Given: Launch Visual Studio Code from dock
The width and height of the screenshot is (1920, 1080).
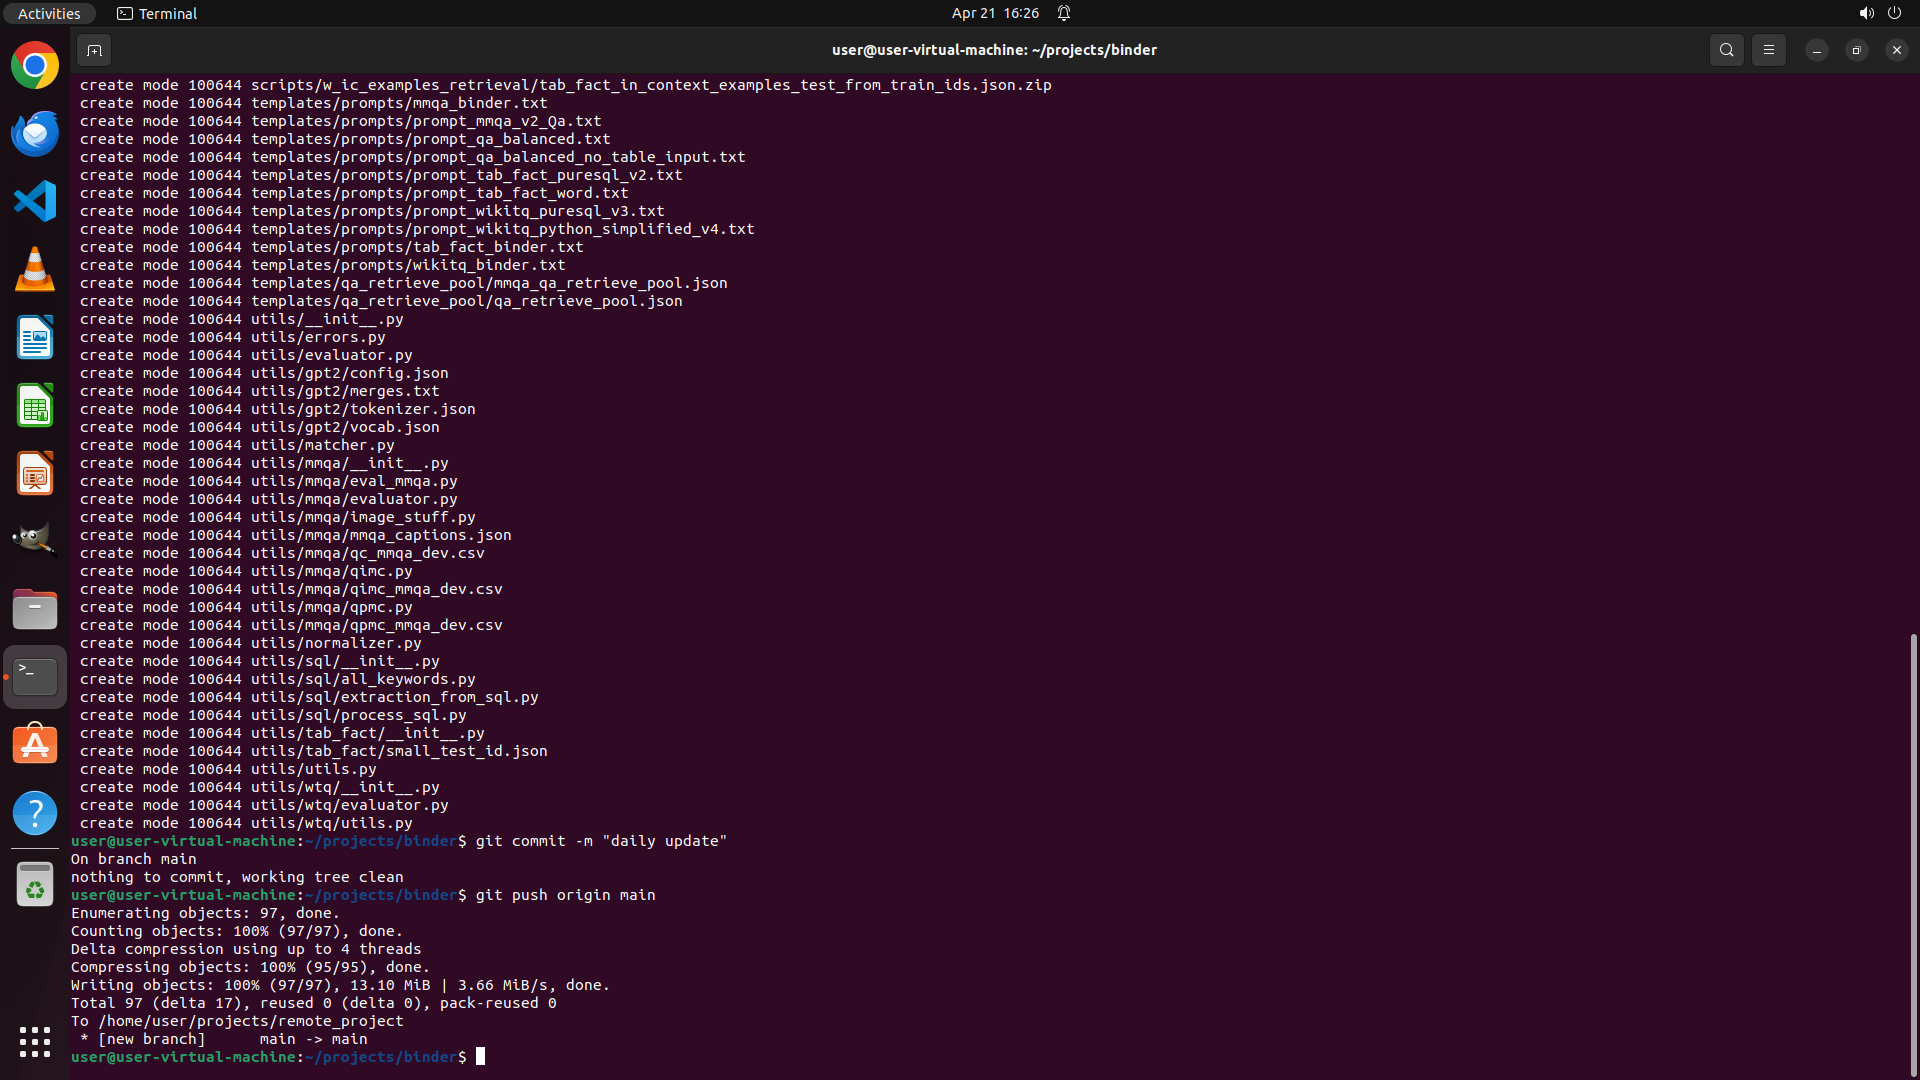Looking at the screenshot, I should 35,201.
